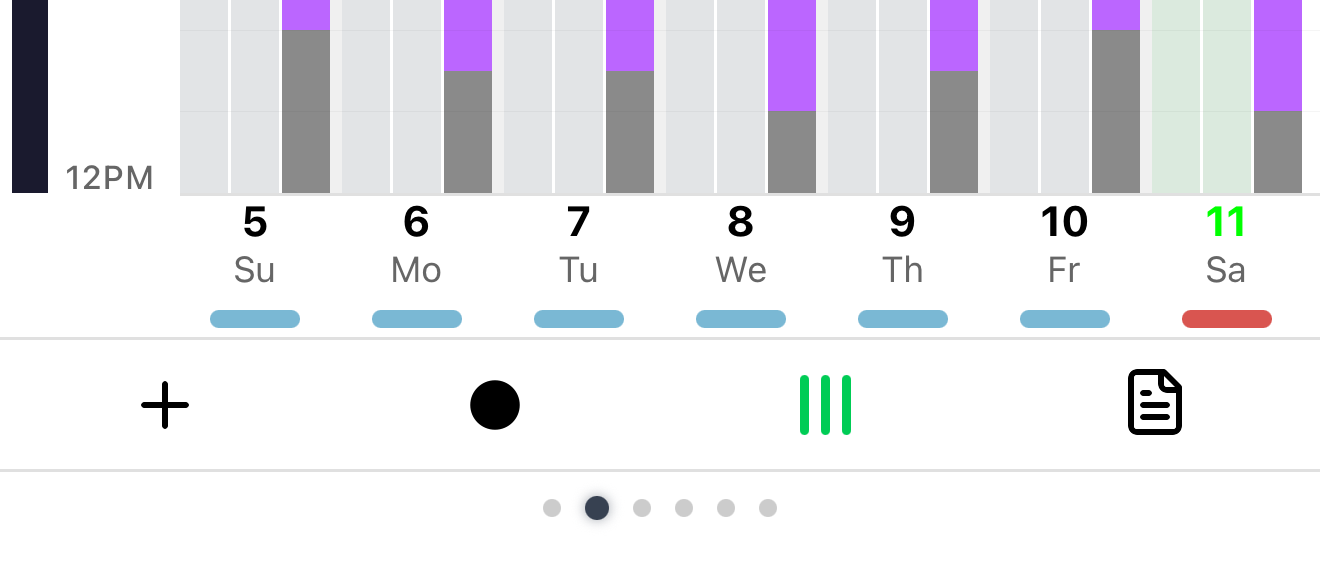Select Monday the 6th

[417, 245]
